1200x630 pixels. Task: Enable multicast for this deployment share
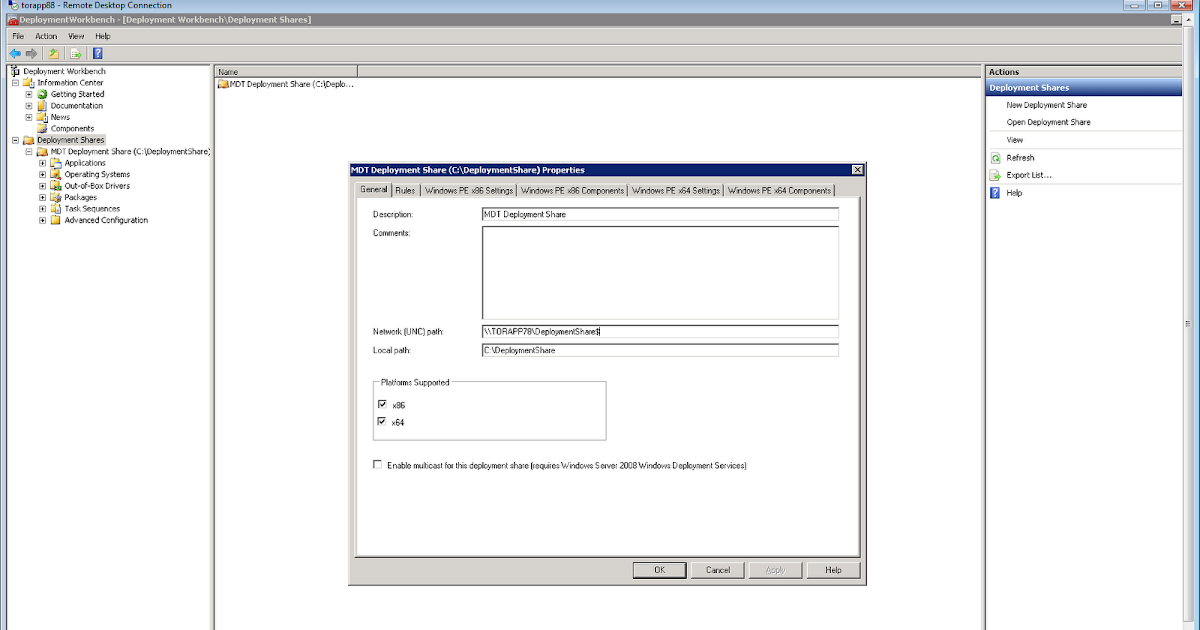[377, 464]
